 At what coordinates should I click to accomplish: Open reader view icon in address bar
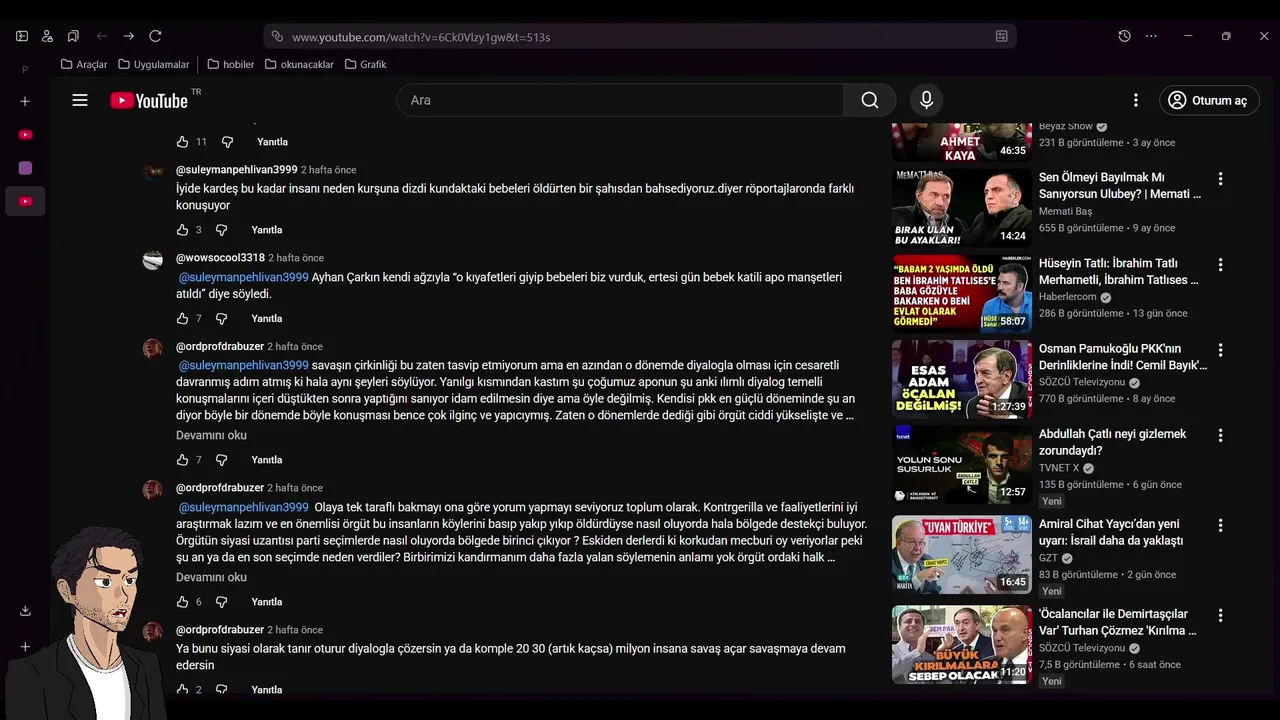click(1001, 36)
